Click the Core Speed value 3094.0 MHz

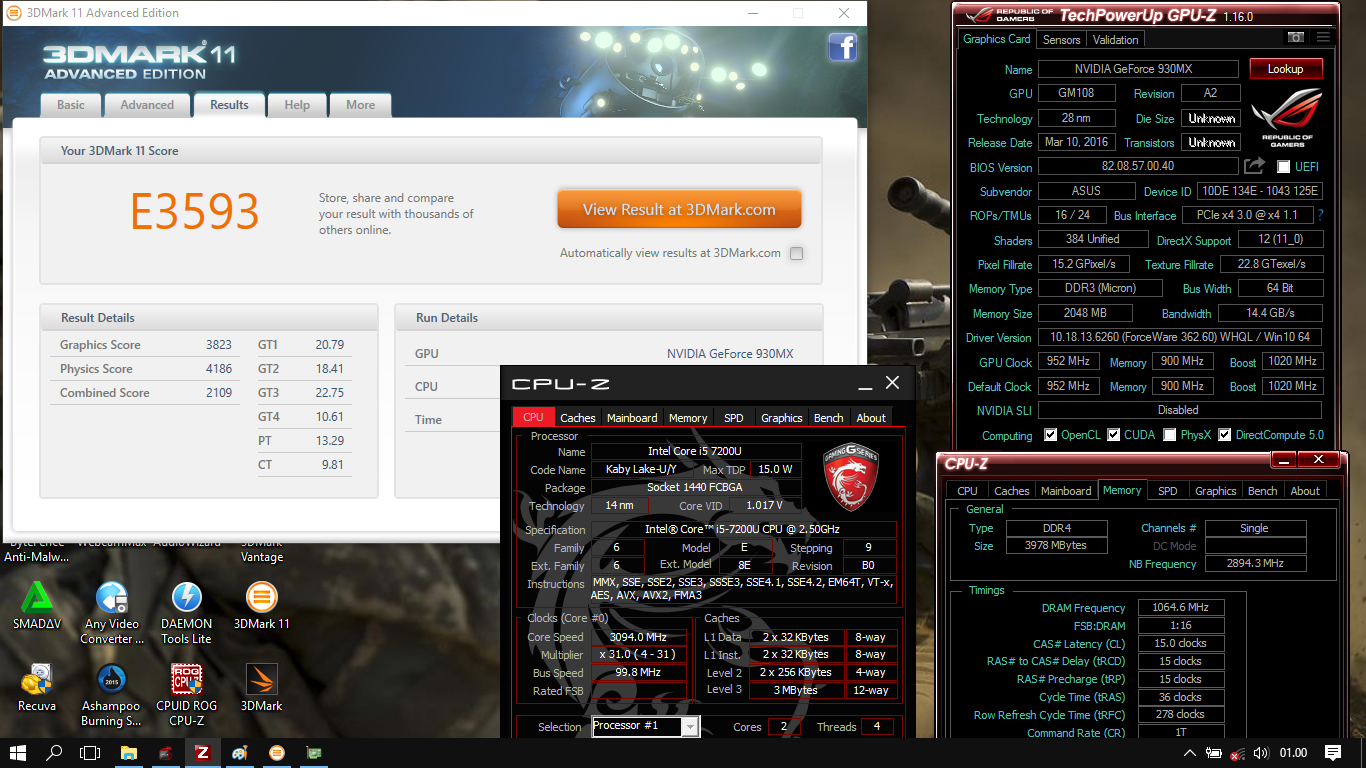coord(638,637)
